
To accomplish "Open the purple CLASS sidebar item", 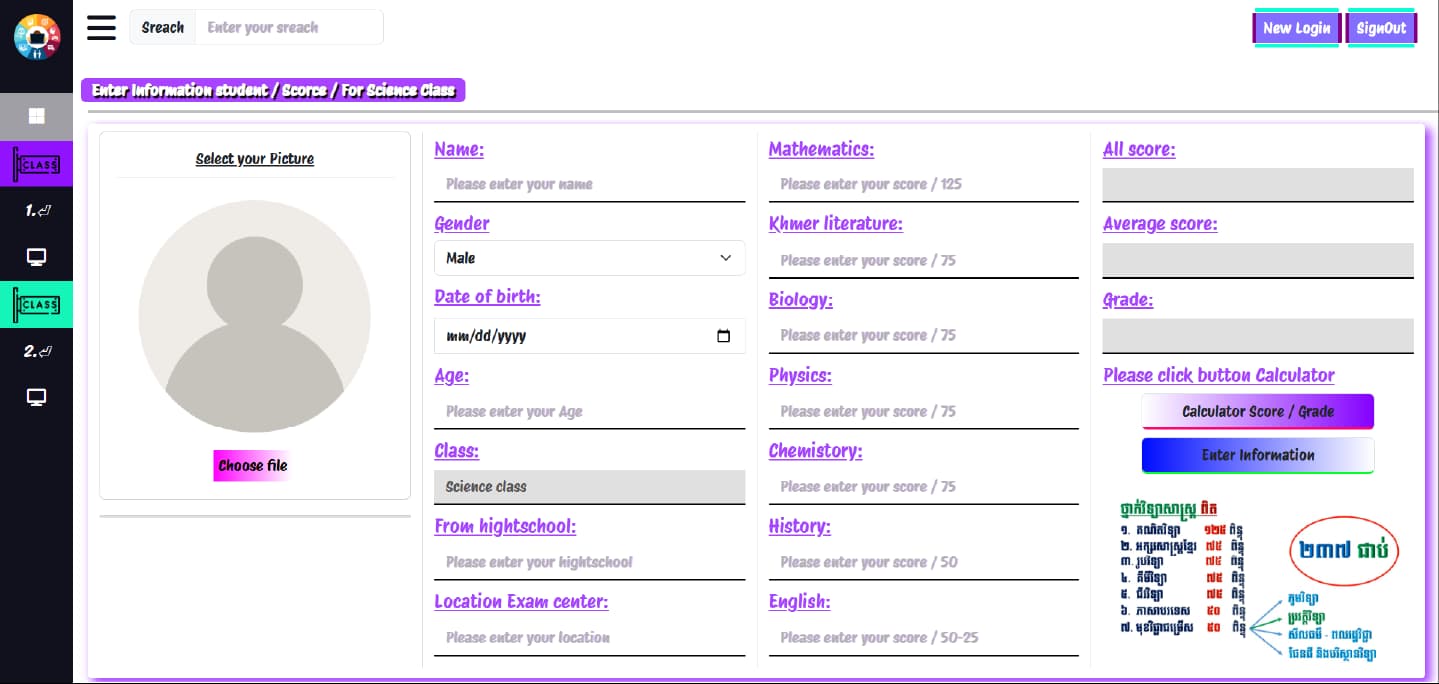I will point(36,164).
